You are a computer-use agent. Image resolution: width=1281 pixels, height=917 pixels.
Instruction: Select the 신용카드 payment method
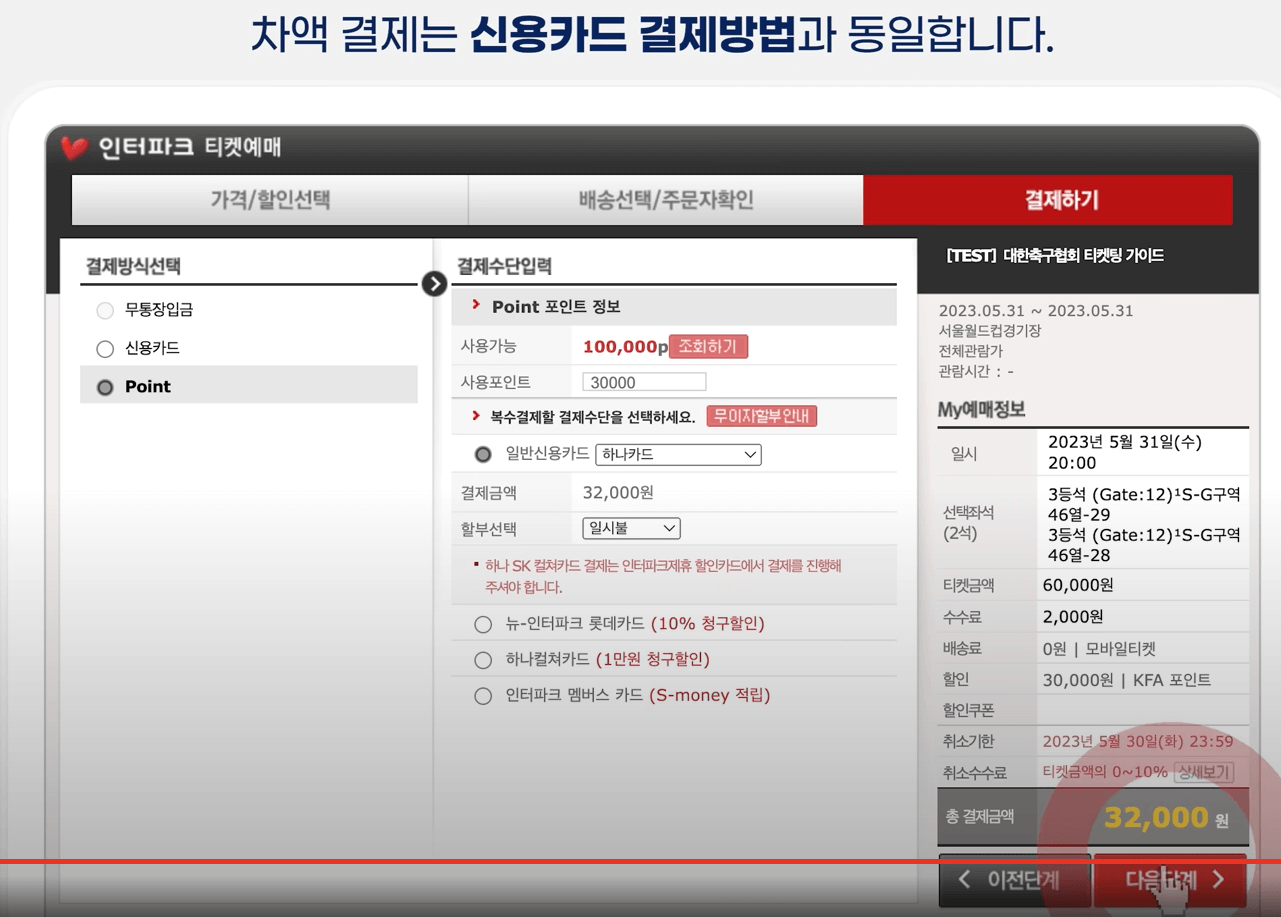(105, 348)
